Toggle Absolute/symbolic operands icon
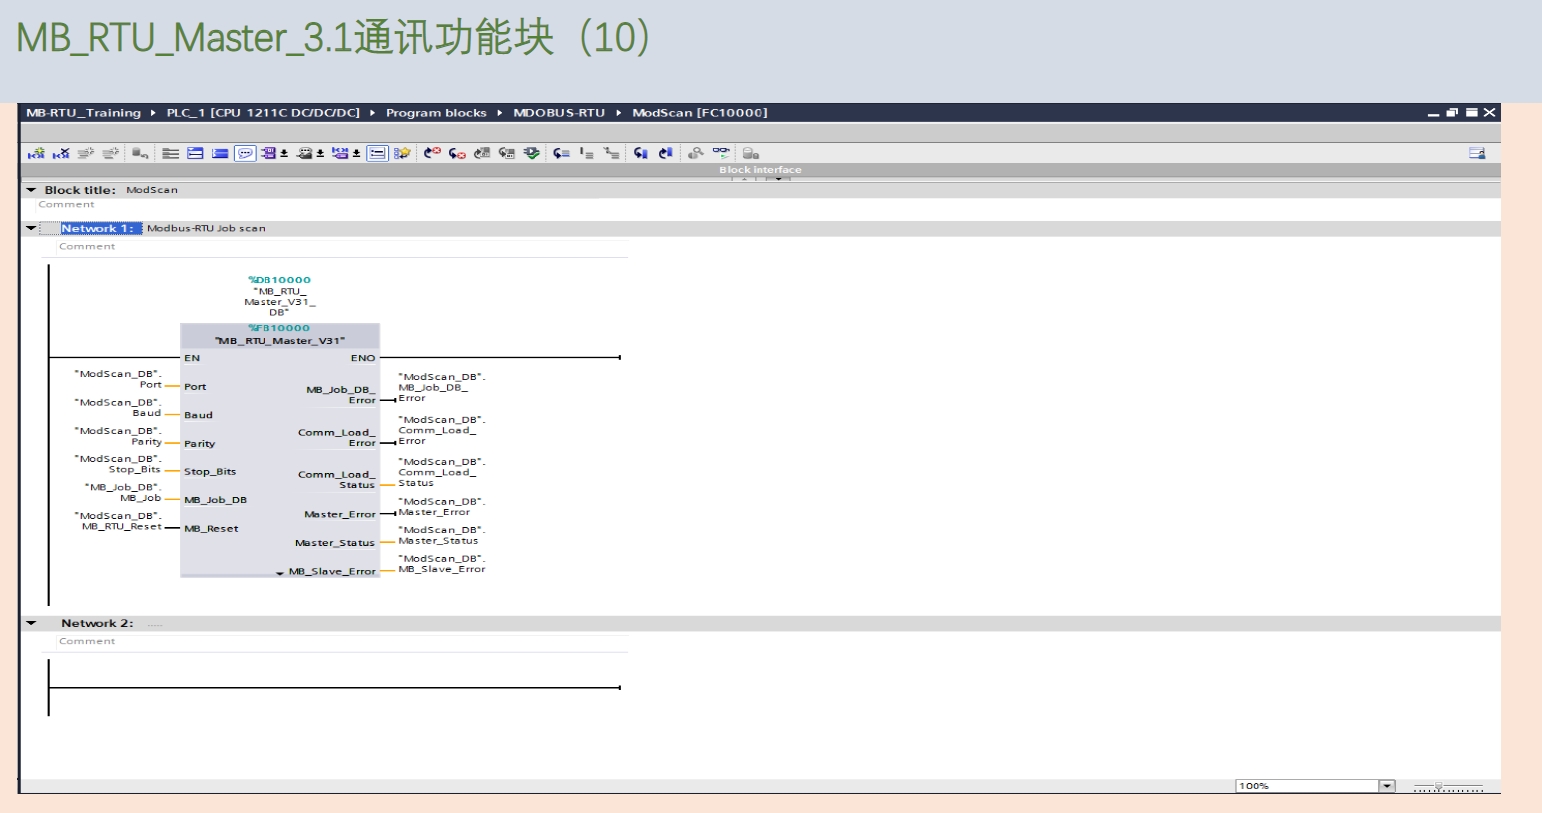Image resolution: width=1542 pixels, height=813 pixels. (268, 153)
